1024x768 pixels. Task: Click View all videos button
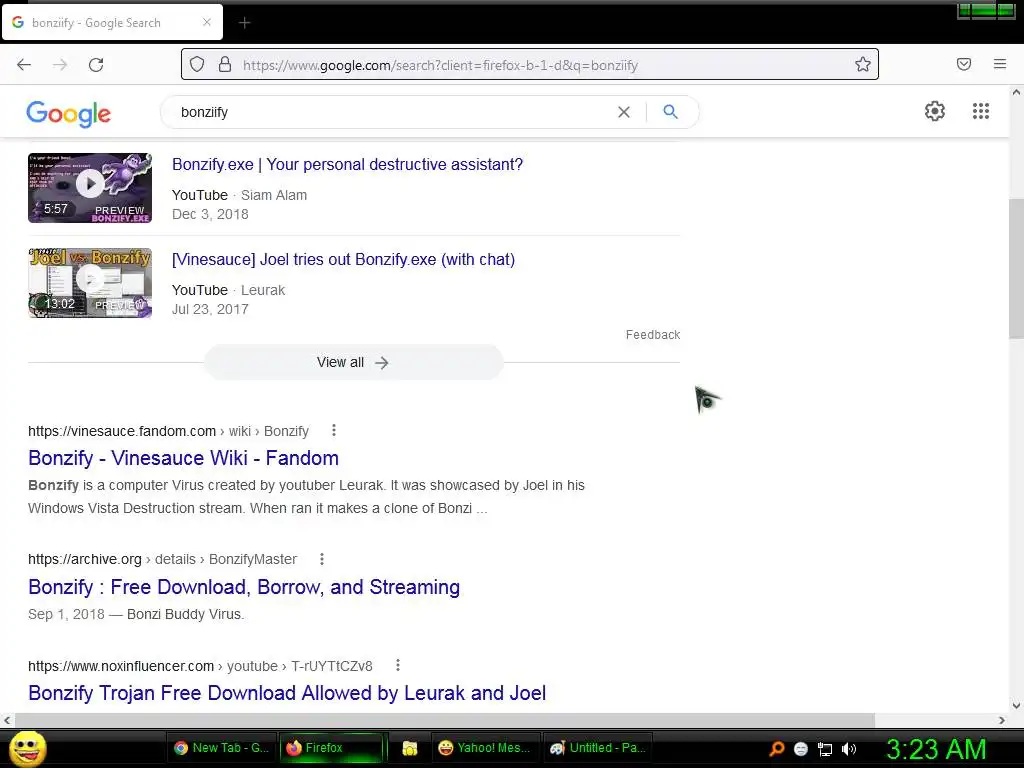pyautogui.click(x=353, y=362)
